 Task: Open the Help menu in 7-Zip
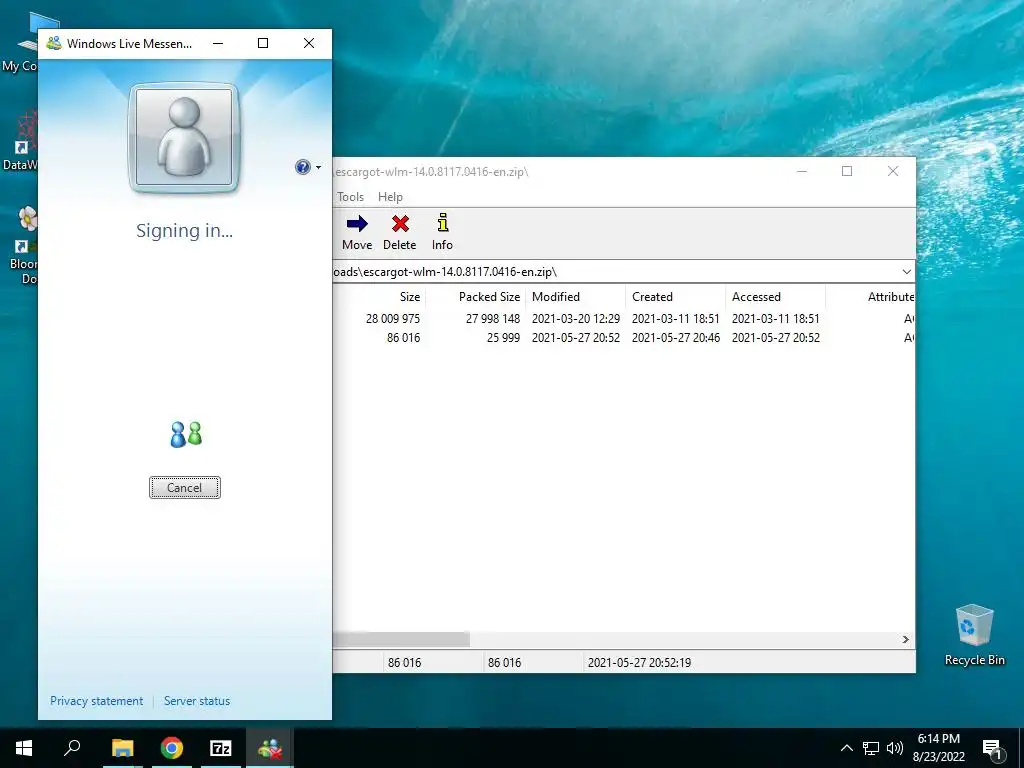[x=390, y=197]
